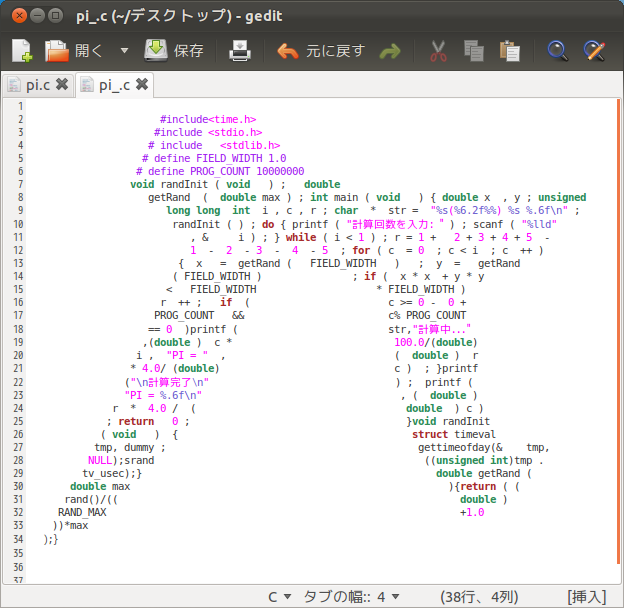Open the C language selector dropdown
The height and width of the screenshot is (608, 624).
point(280,597)
